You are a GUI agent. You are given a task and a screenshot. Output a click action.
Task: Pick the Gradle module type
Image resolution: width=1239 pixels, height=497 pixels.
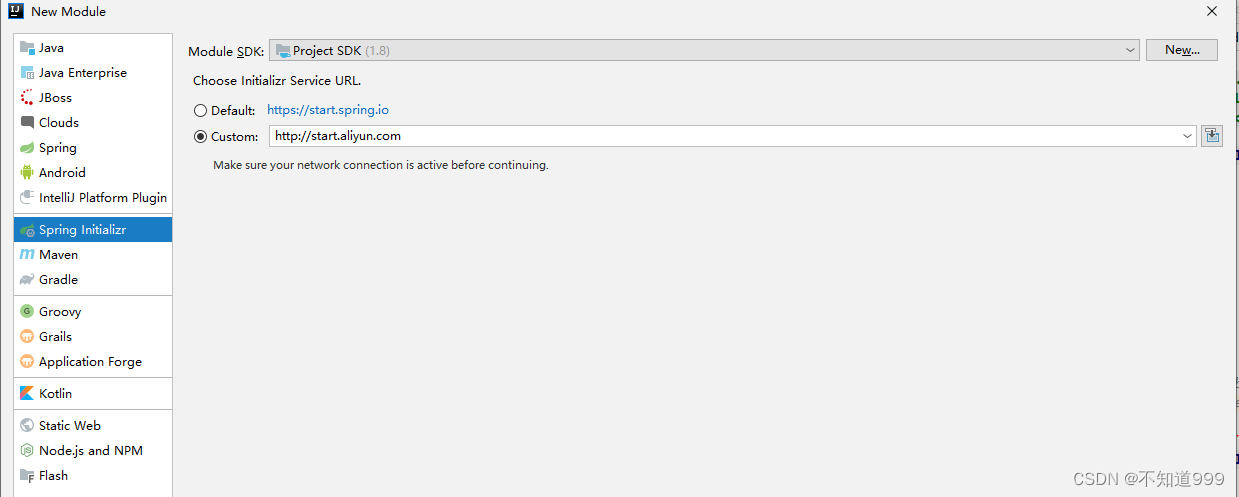click(93, 280)
